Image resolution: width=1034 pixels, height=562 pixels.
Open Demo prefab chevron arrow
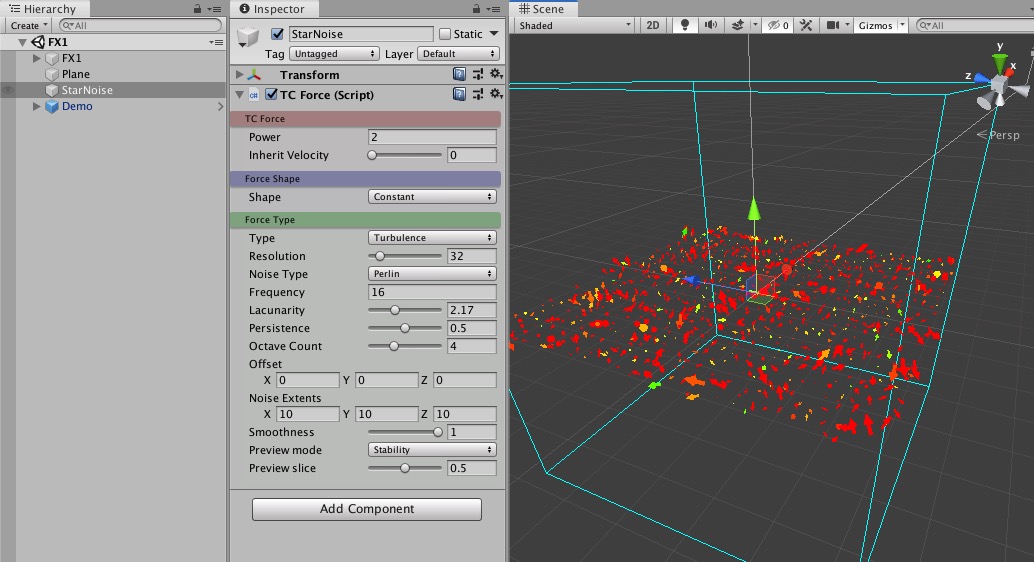click(220, 106)
